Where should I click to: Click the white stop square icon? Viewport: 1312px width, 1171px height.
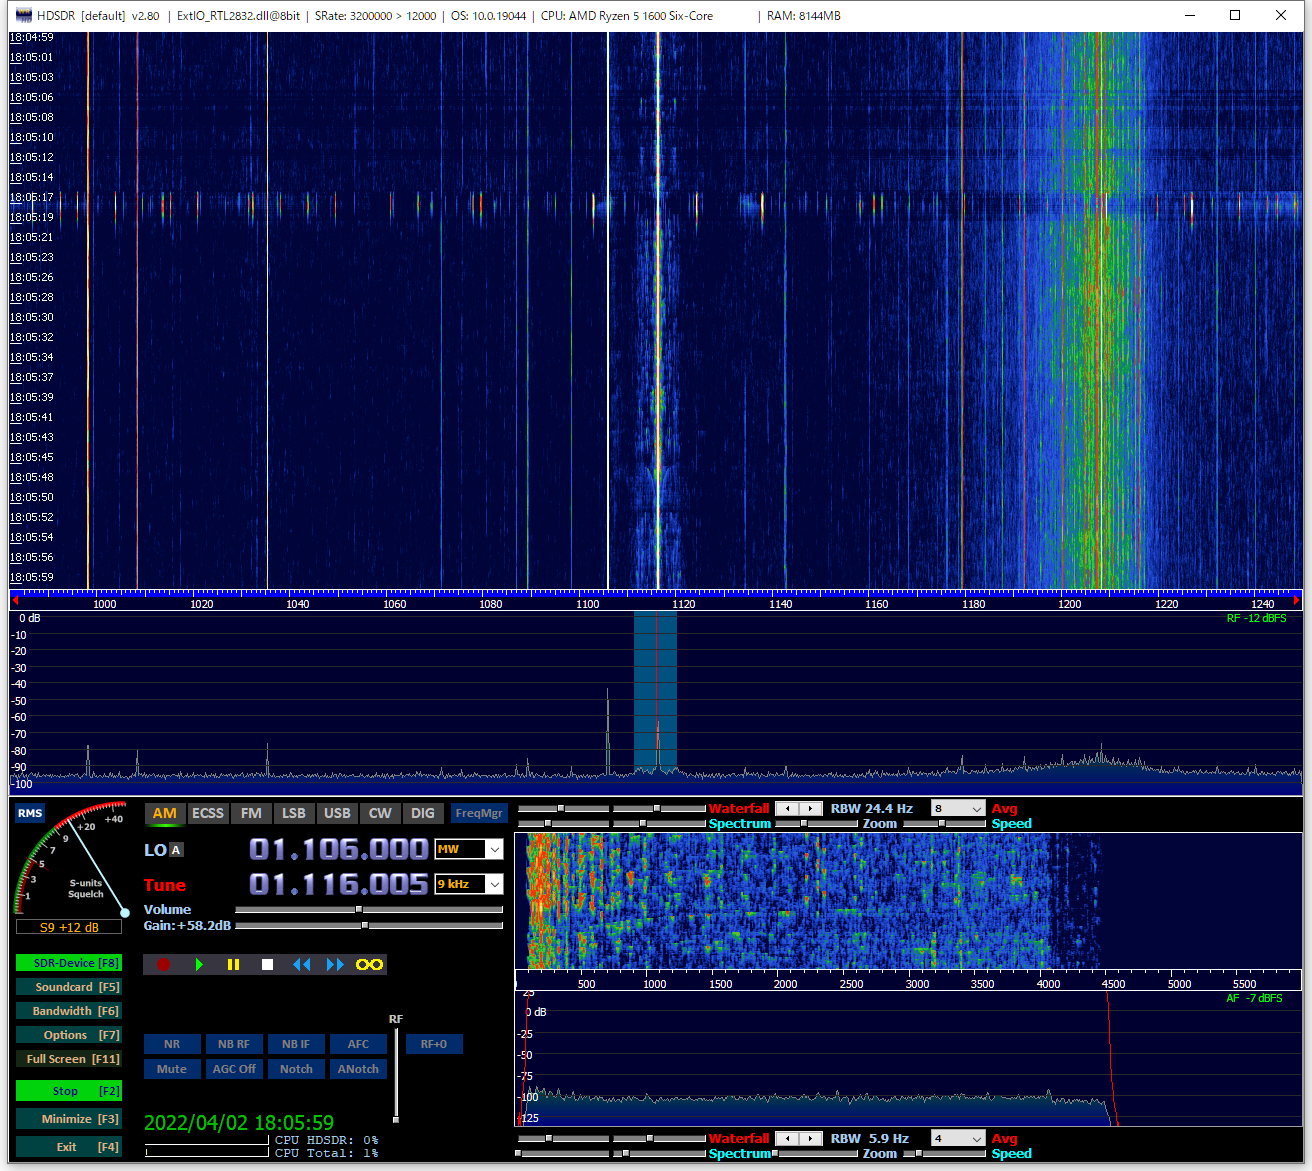(267, 964)
